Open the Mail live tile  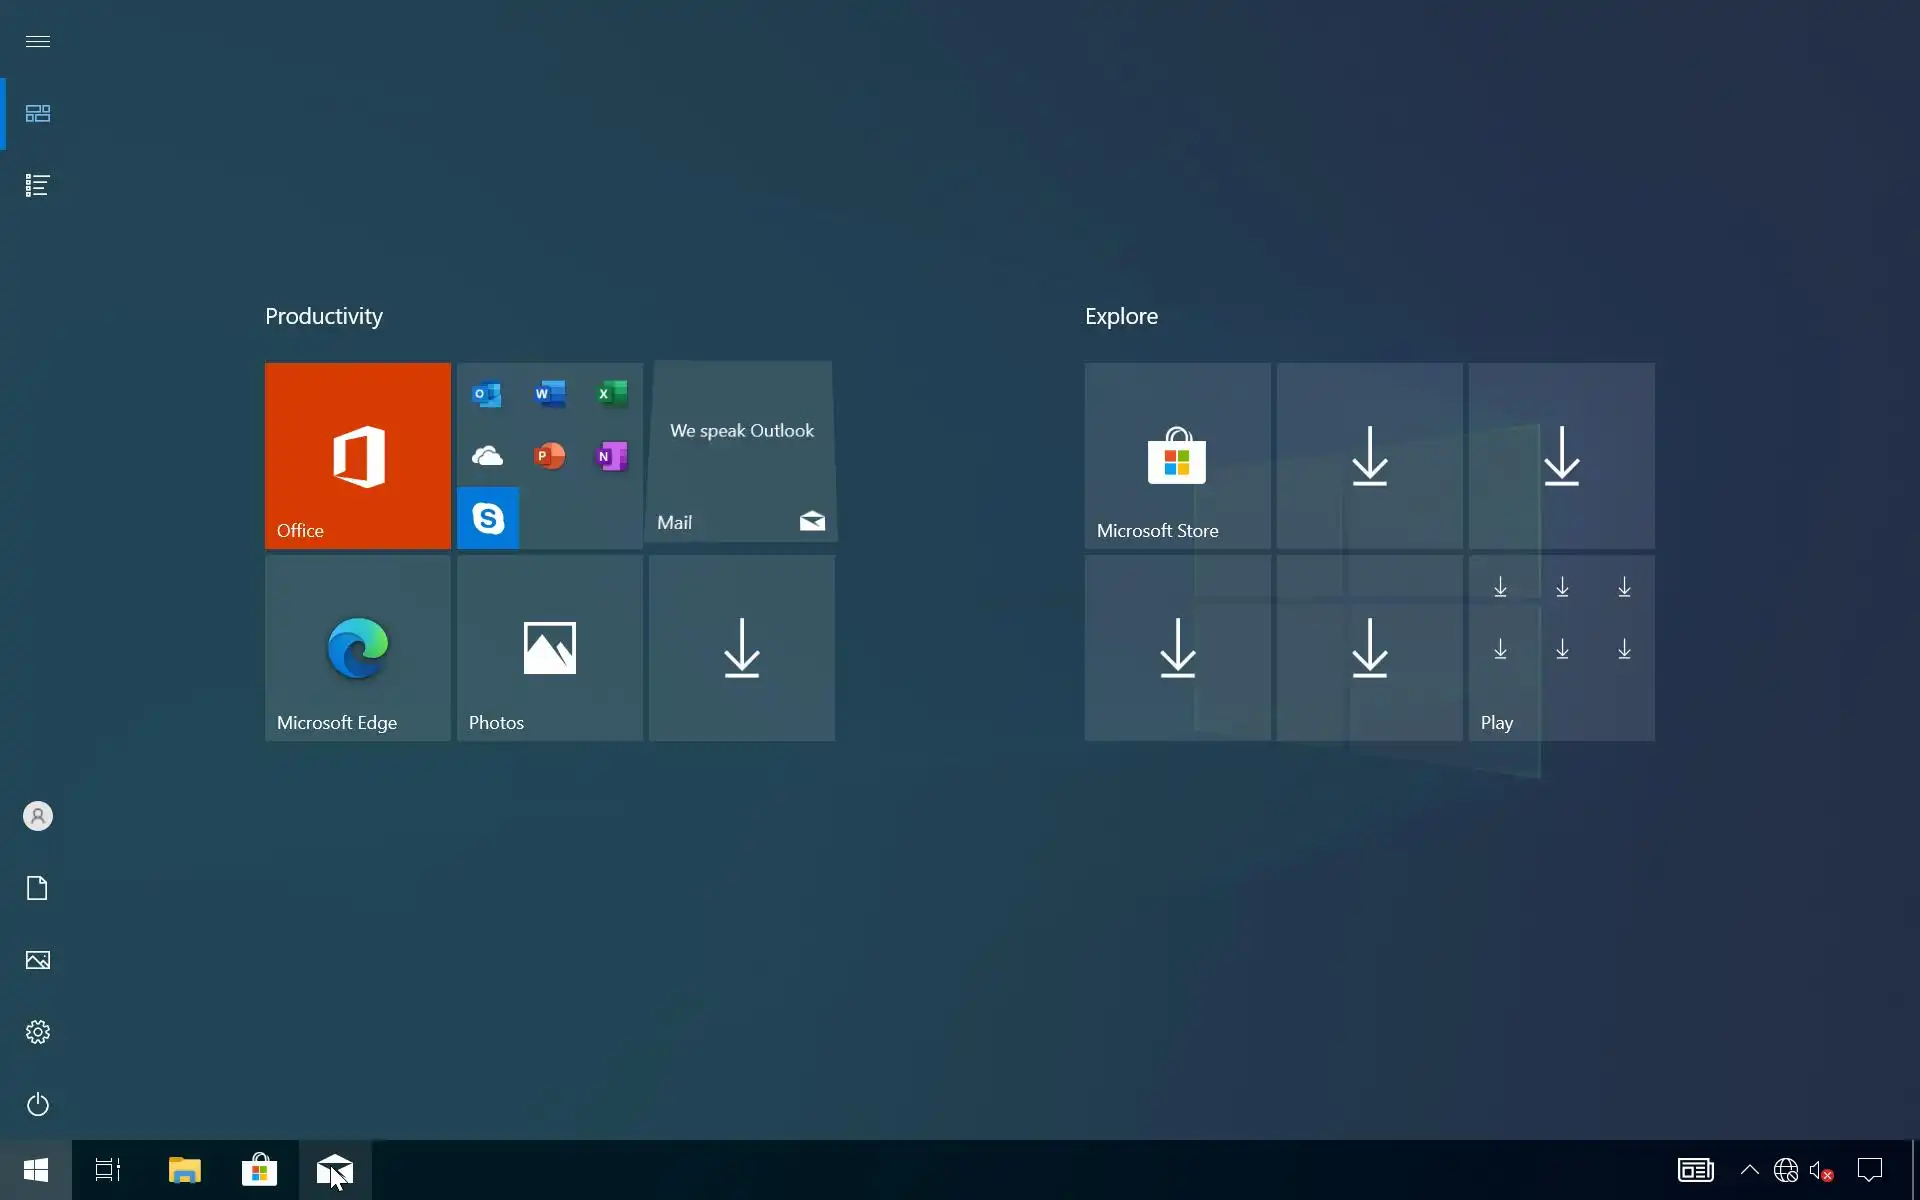click(741, 452)
